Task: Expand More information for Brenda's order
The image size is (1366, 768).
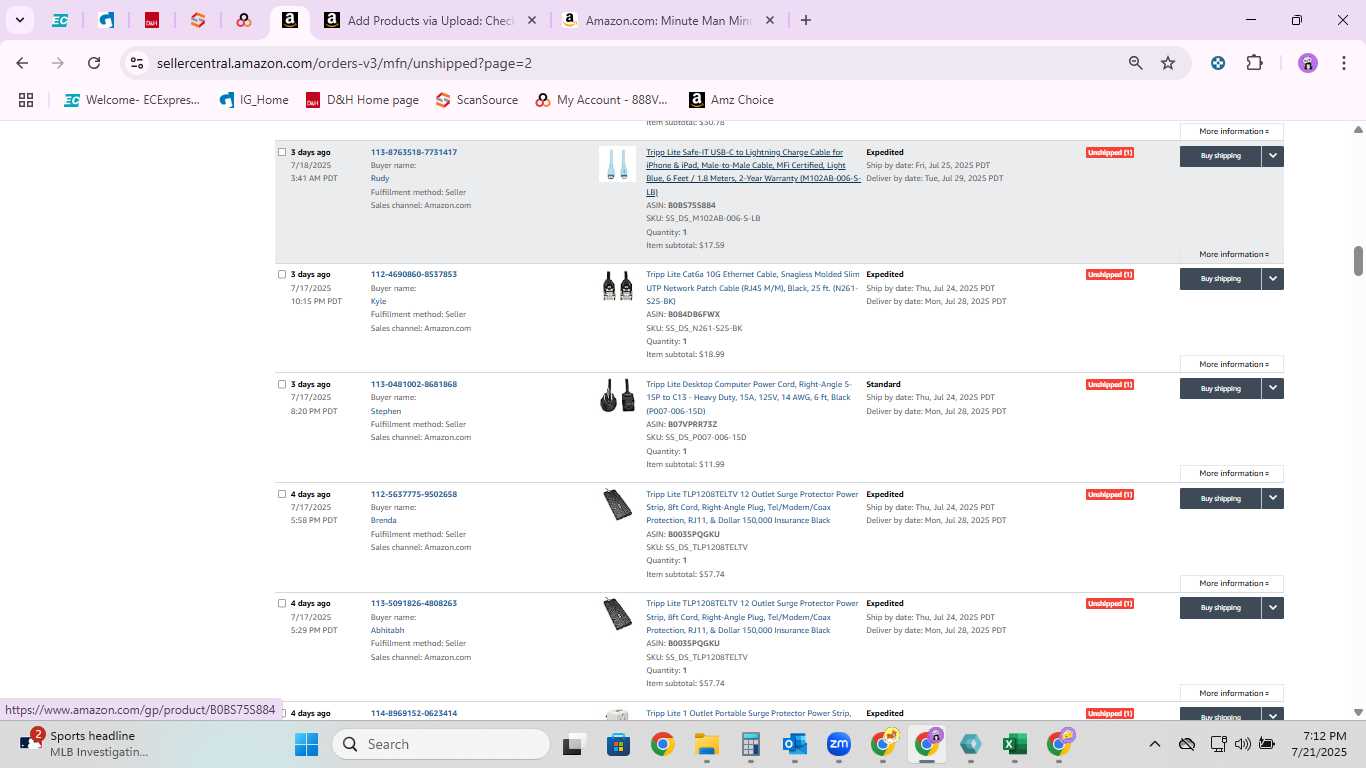Action: point(1232,583)
